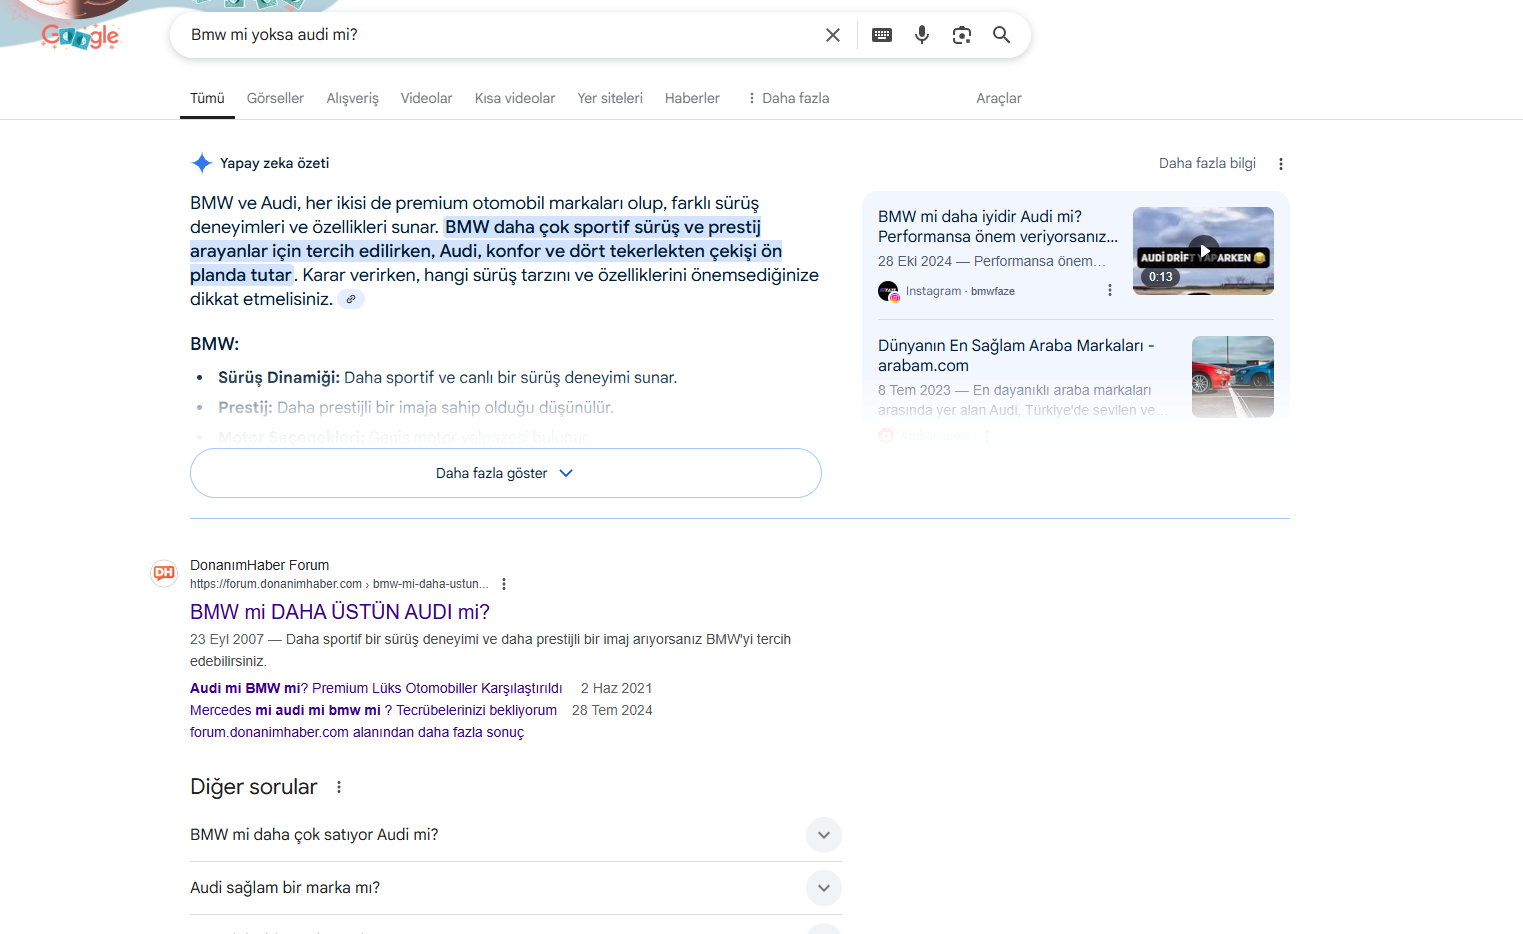
Task: Expand the summary with Daha fazla göster
Action: click(x=506, y=473)
